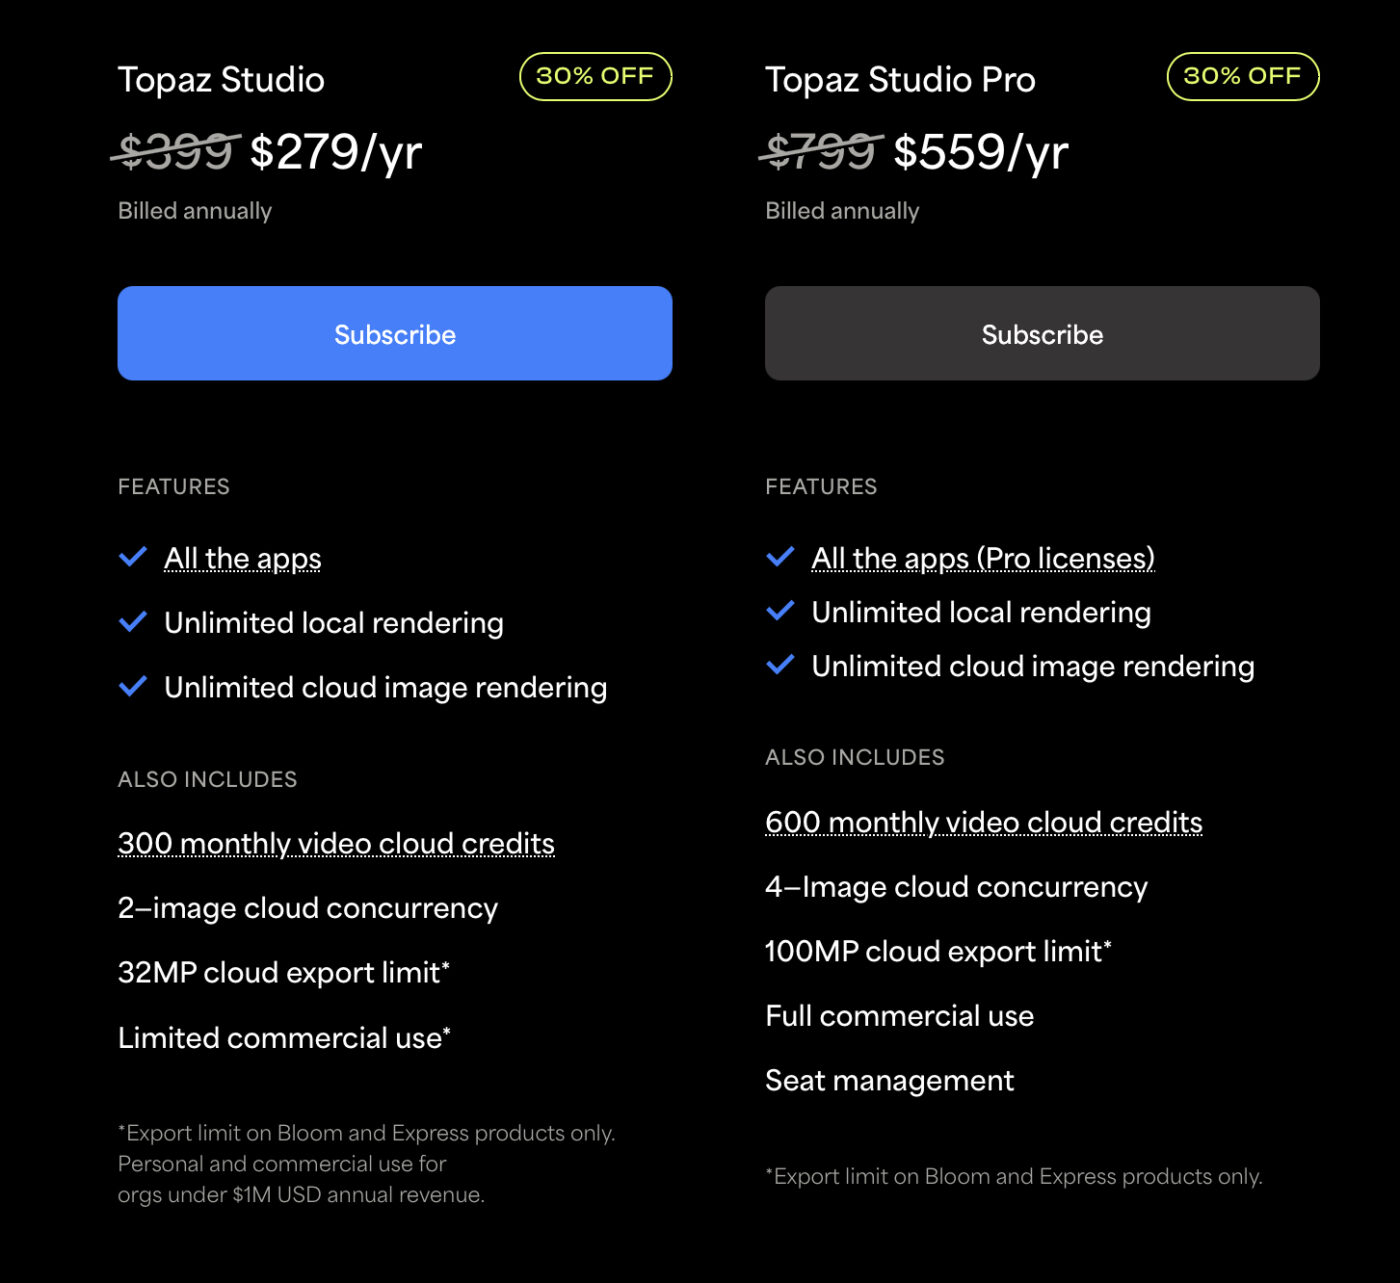Image resolution: width=1400 pixels, height=1283 pixels.
Task: Open the 'All the apps' link
Action: point(242,558)
